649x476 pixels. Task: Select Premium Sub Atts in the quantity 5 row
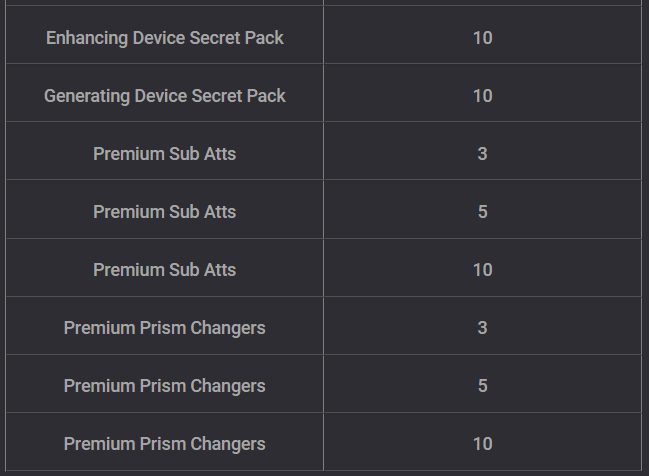click(165, 212)
